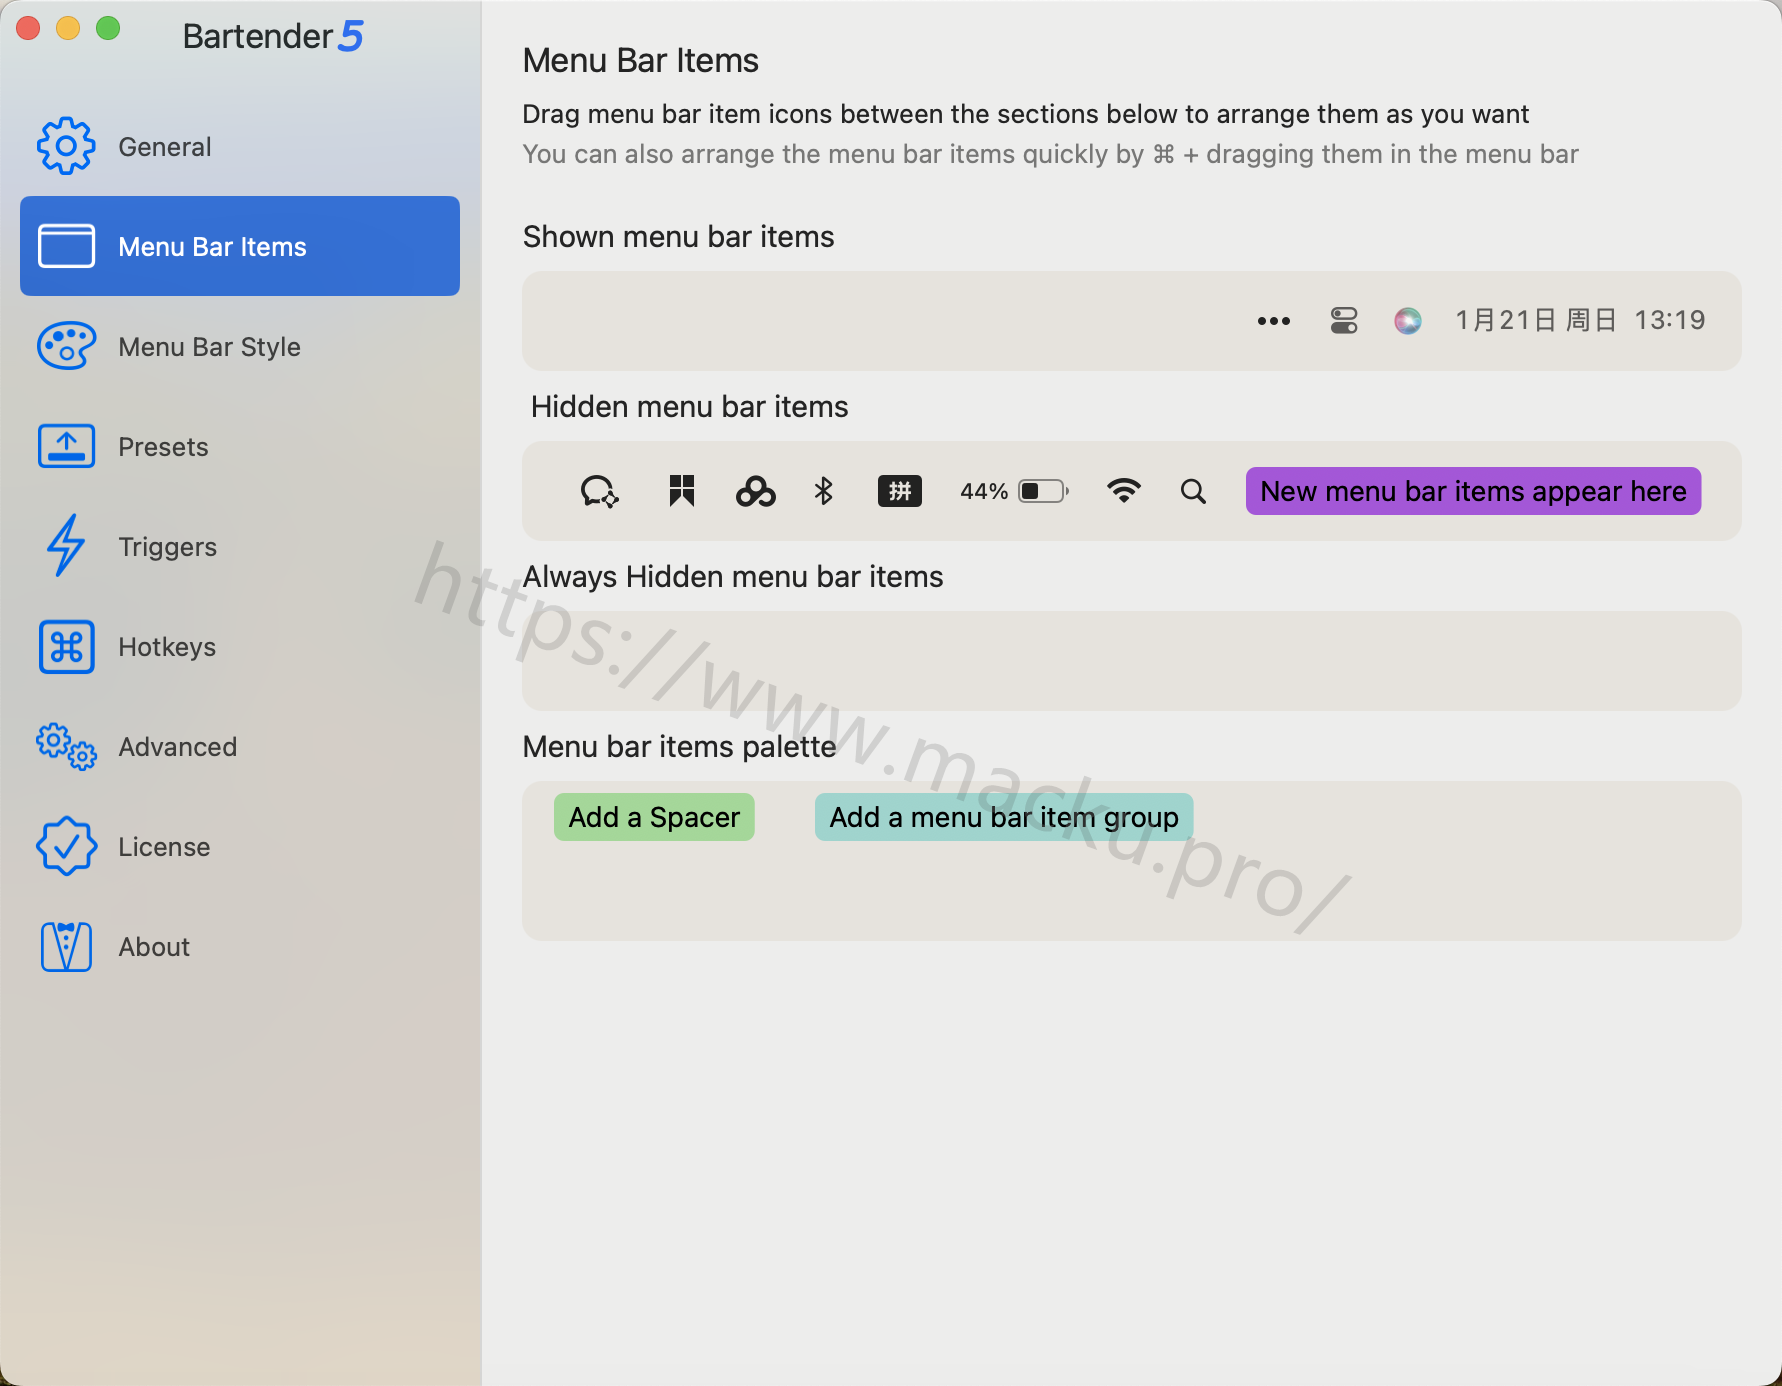
Task: Click the Menu Bar Items window icon
Action: 66,246
